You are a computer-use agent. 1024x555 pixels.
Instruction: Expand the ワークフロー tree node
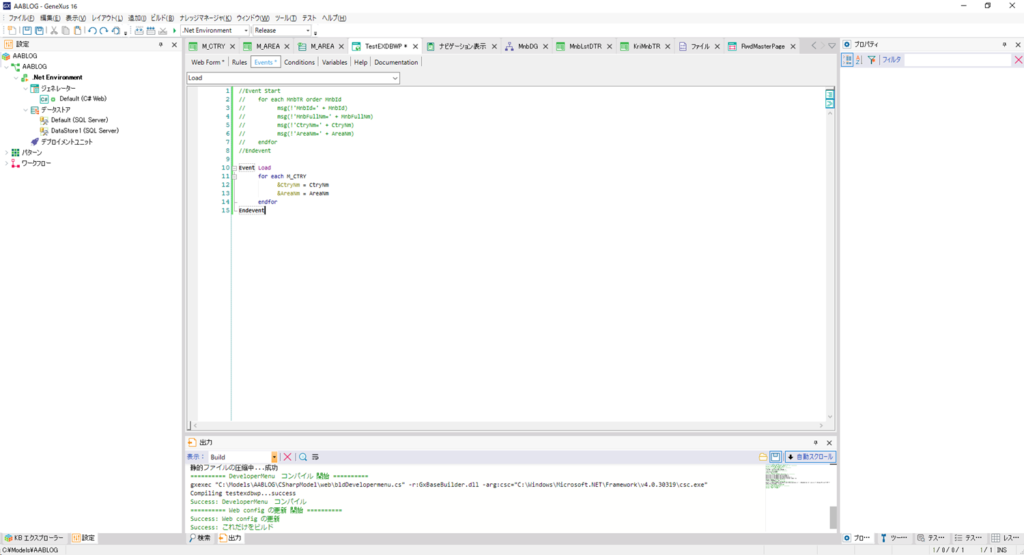pyautogui.click(x=7, y=163)
